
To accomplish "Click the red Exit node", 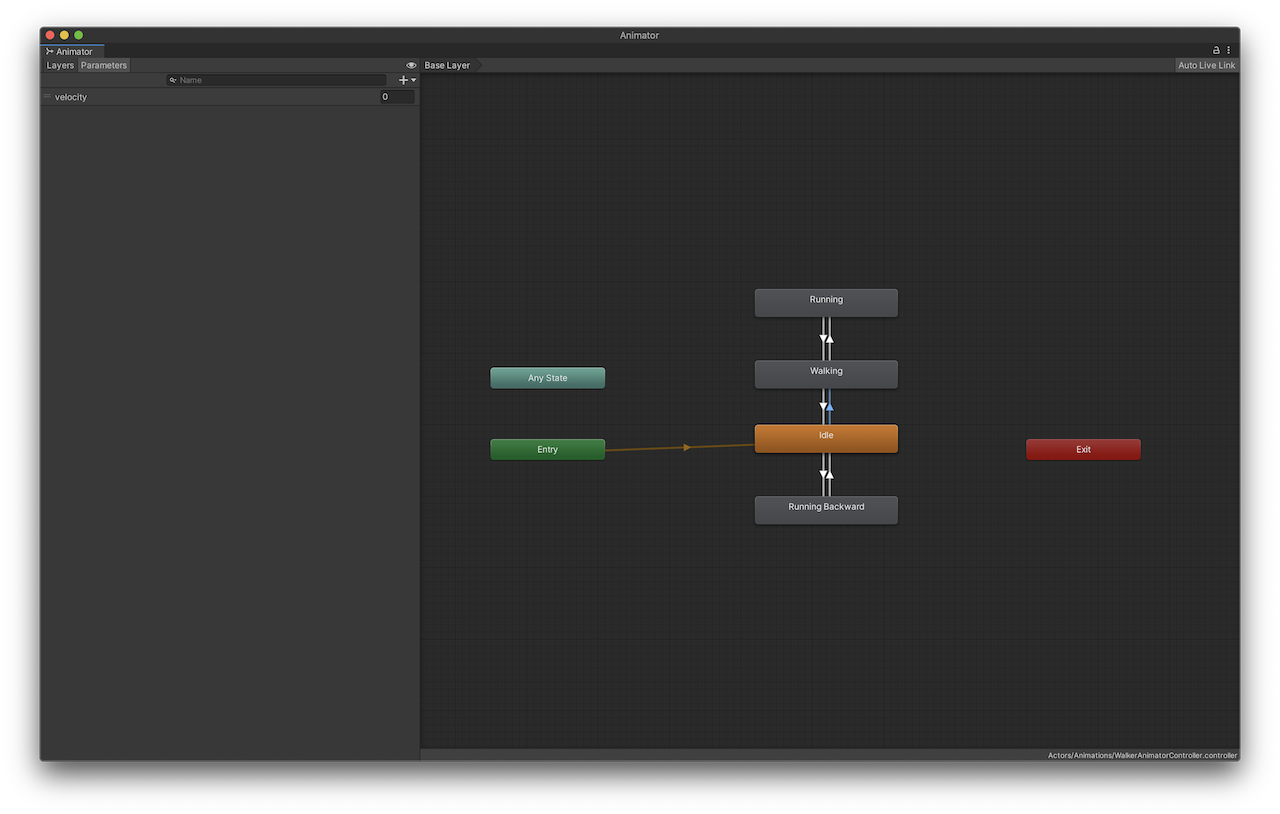I will (1083, 450).
